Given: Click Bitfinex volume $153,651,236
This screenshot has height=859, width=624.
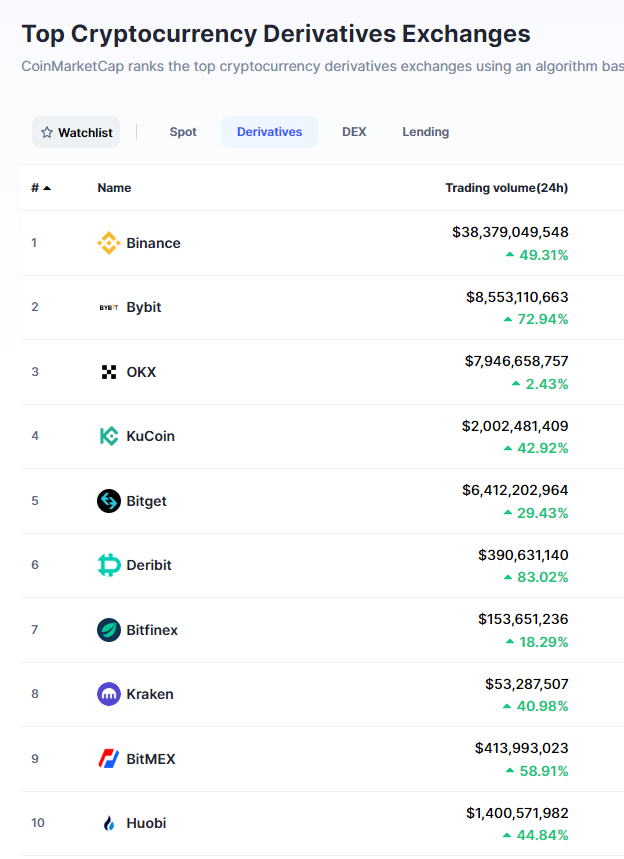Looking at the screenshot, I should tap(523, 619).
